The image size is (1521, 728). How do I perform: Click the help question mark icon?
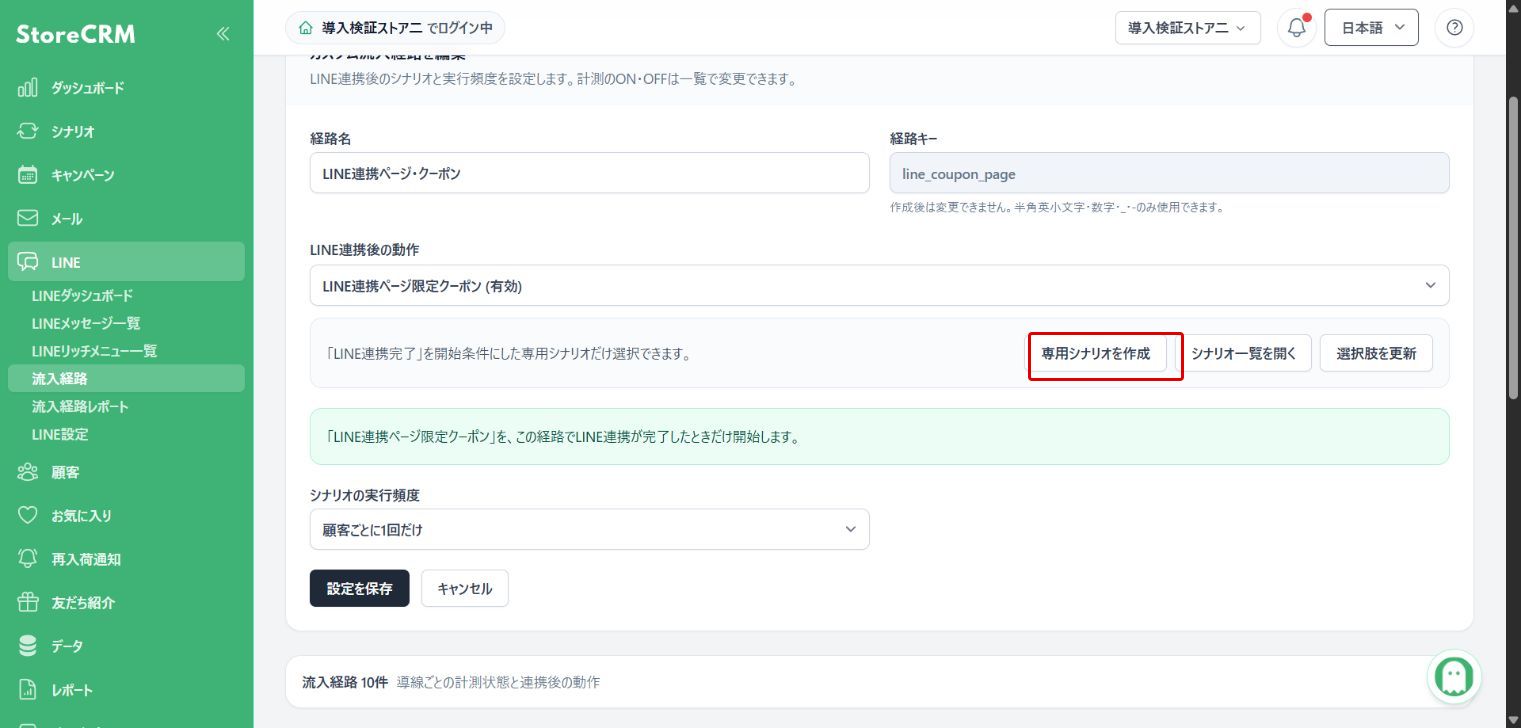tap(1454, 28)
